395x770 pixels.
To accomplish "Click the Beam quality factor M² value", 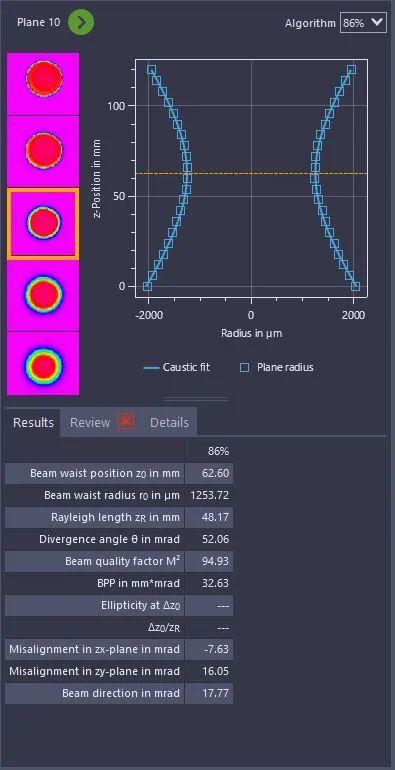I will (209, 561).
